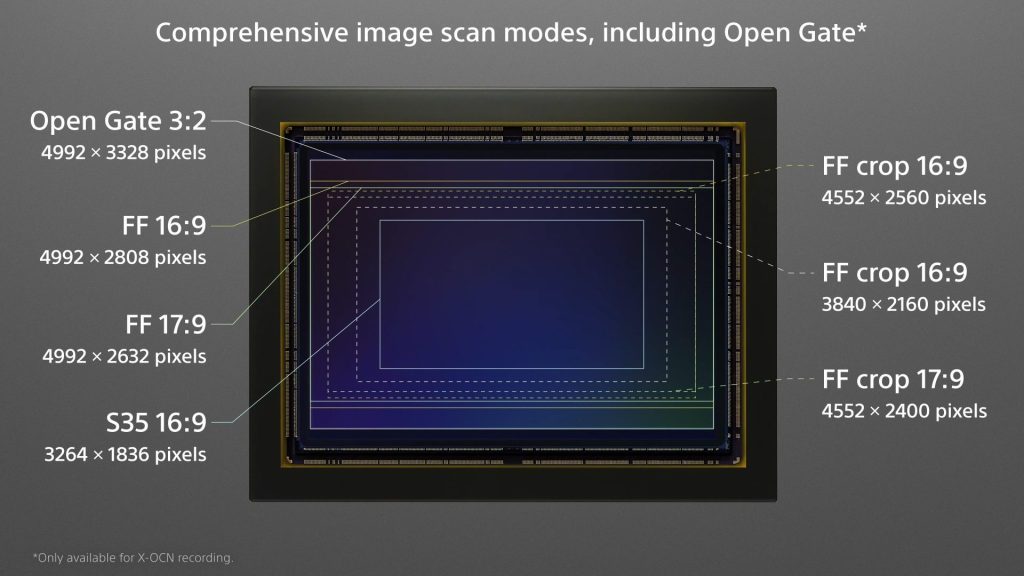Click the Open Gate asterisk in the title
This screenshot has width=1024, height=576.
click(862, 27)
